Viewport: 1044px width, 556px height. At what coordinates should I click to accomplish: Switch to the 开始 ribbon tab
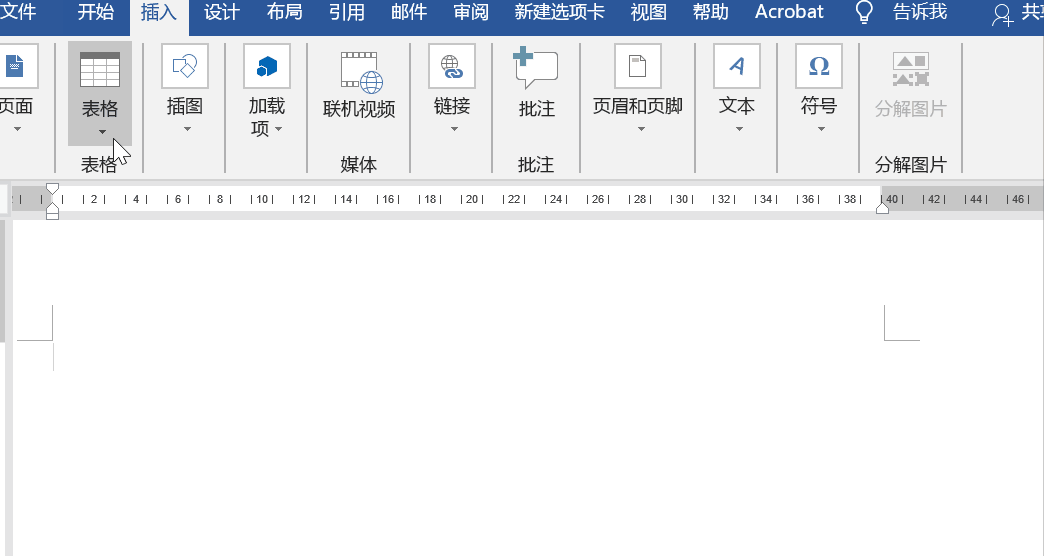coord(95,12)
